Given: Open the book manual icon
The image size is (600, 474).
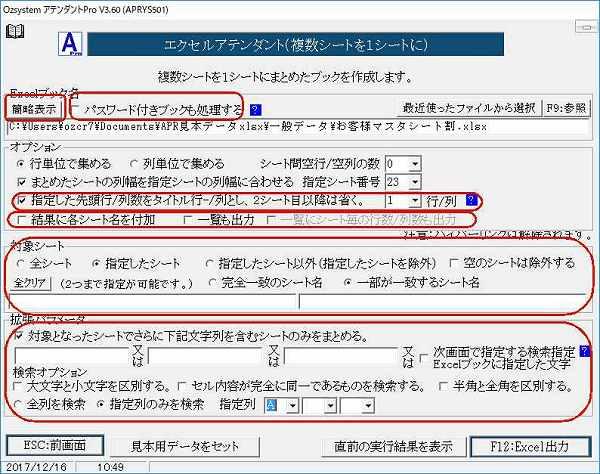Looking at the screenshot, I should pyautogui.click(x=15, y=31).
